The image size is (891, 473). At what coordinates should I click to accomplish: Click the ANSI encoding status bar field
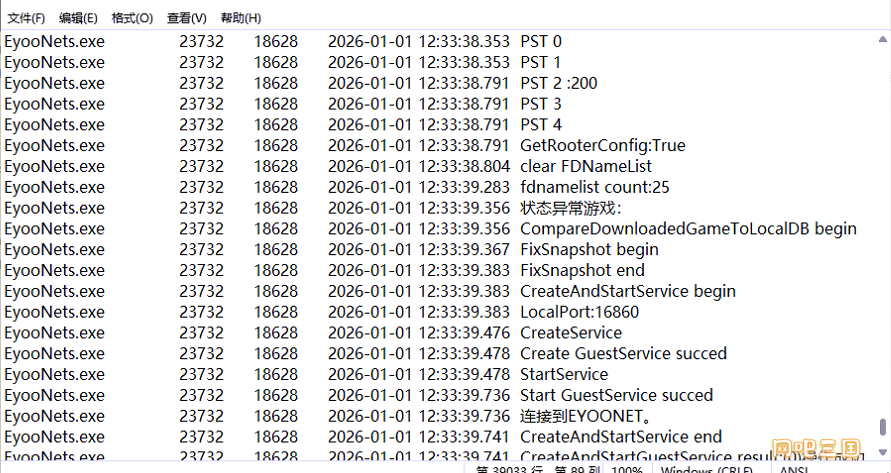pos(793,468)
